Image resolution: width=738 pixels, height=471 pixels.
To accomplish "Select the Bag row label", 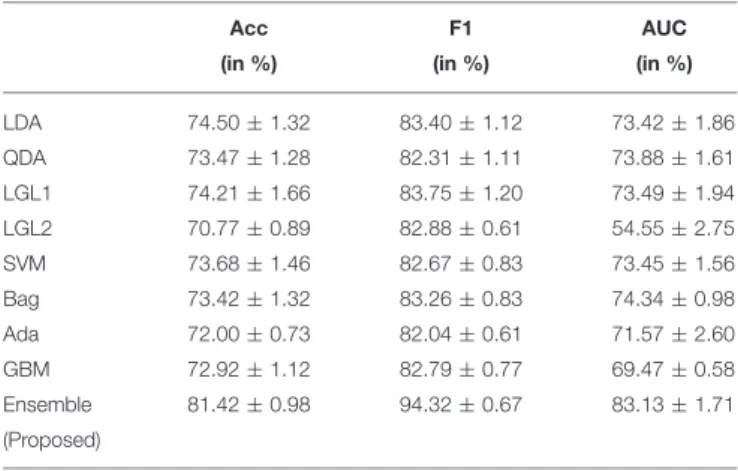I will tap(21, 300).
